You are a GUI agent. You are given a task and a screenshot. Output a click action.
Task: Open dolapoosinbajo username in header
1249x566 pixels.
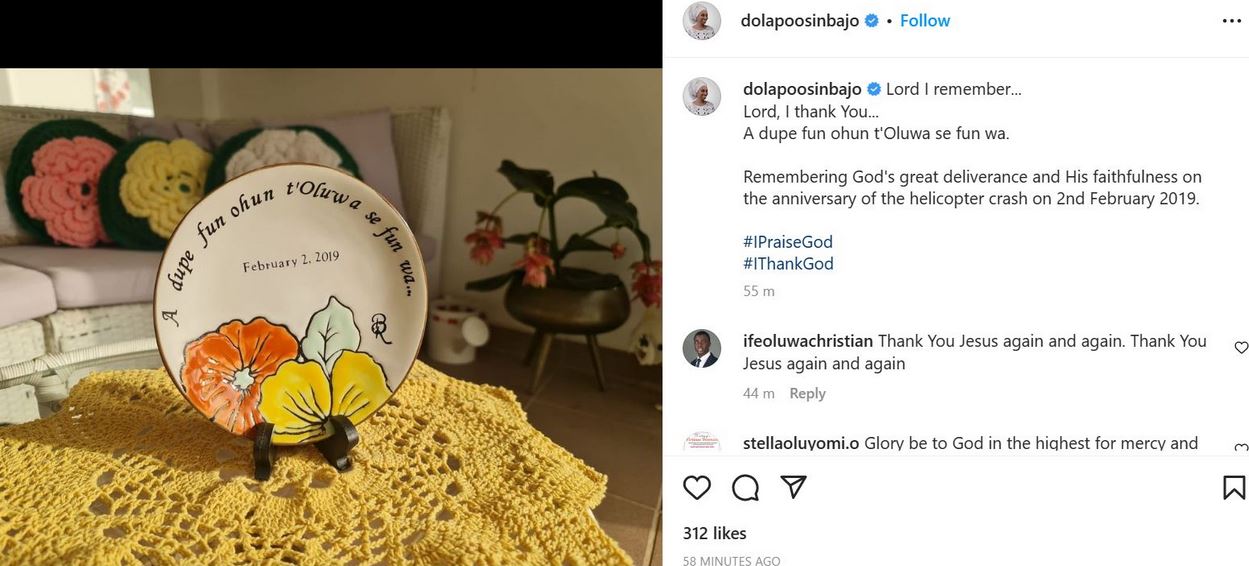point(800,21)
